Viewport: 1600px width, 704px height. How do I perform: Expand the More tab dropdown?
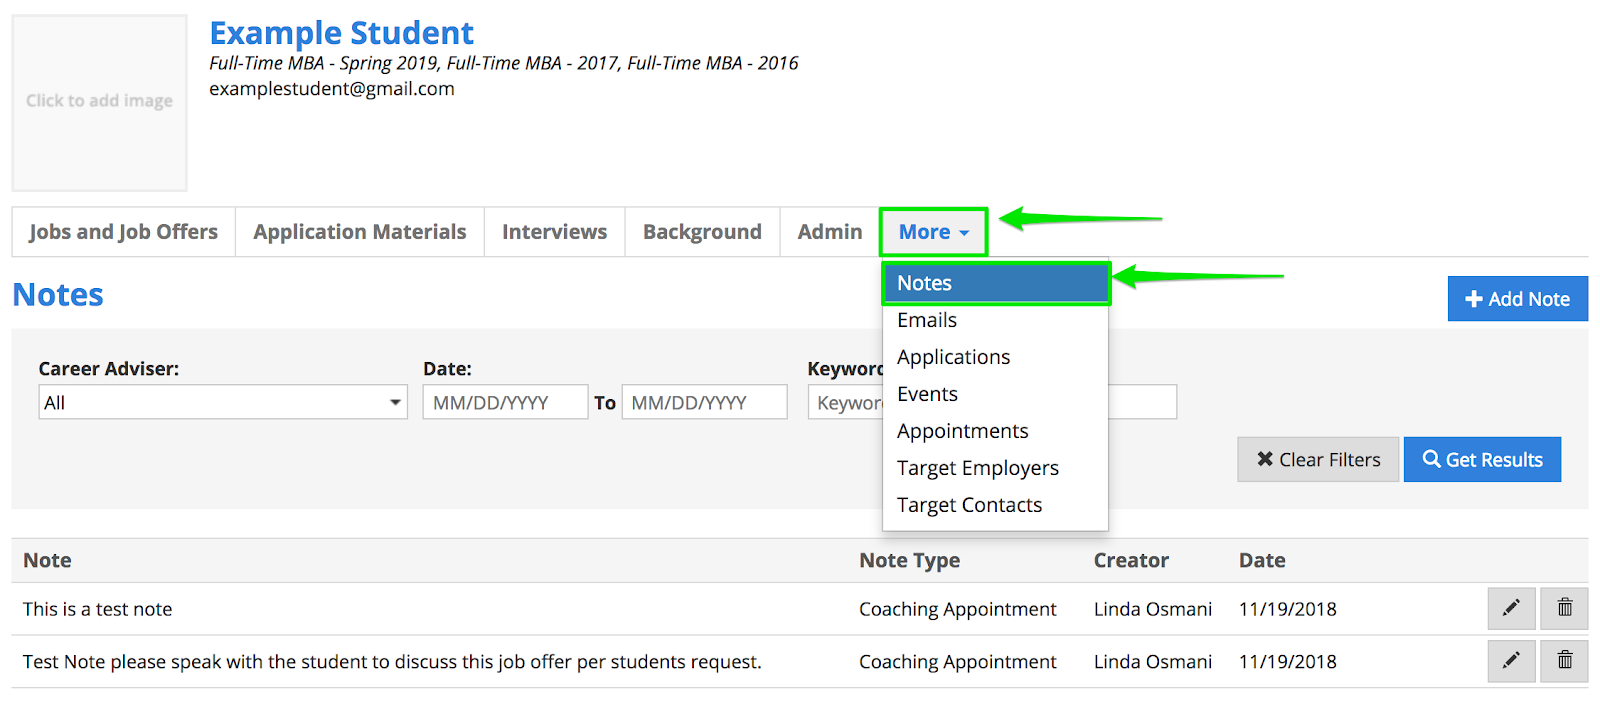(933, 232)
